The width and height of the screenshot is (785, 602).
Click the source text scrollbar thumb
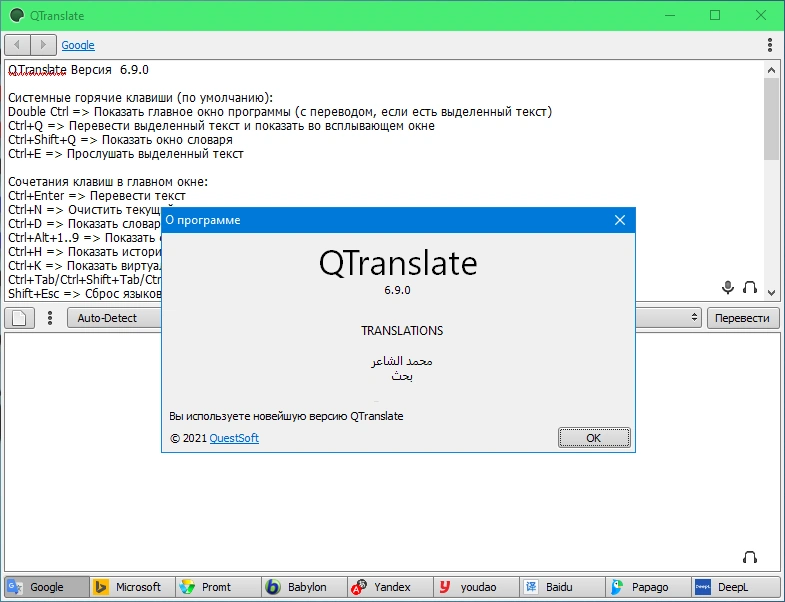(771, 119)
